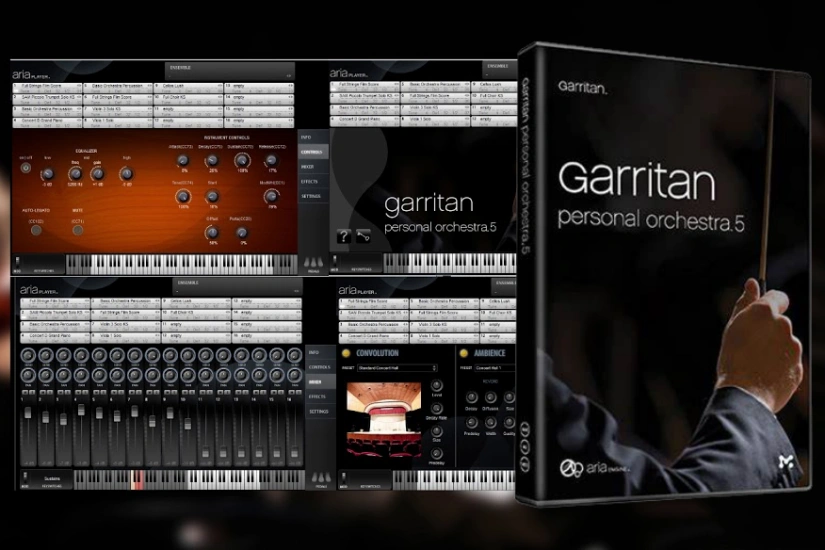825x550 pixels.
Task: Enable the Ambience effect LED
Action: coord(464,353)
